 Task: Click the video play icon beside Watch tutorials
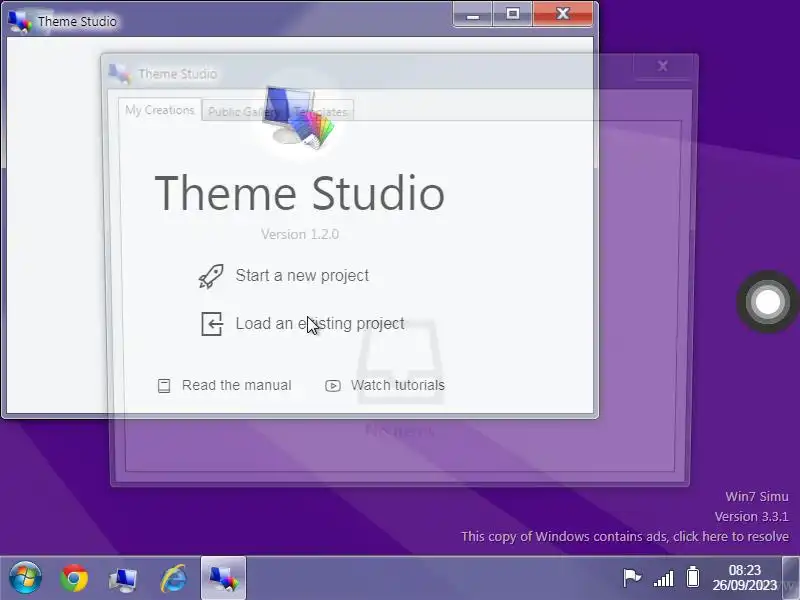tap(333, 386)
